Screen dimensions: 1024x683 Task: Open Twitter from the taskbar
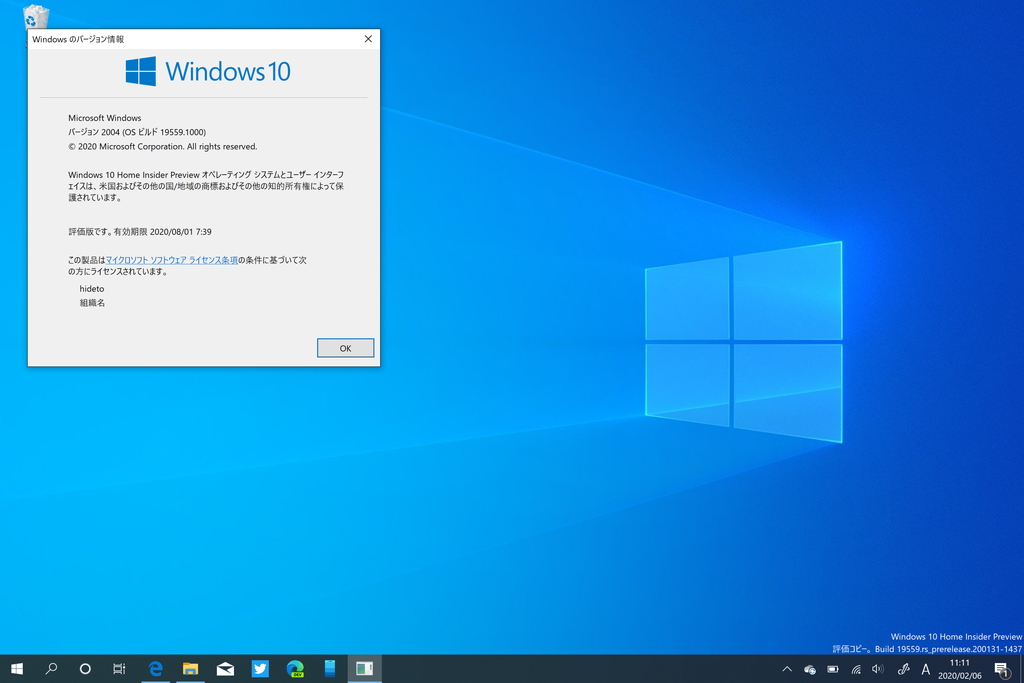coord(259,670)
